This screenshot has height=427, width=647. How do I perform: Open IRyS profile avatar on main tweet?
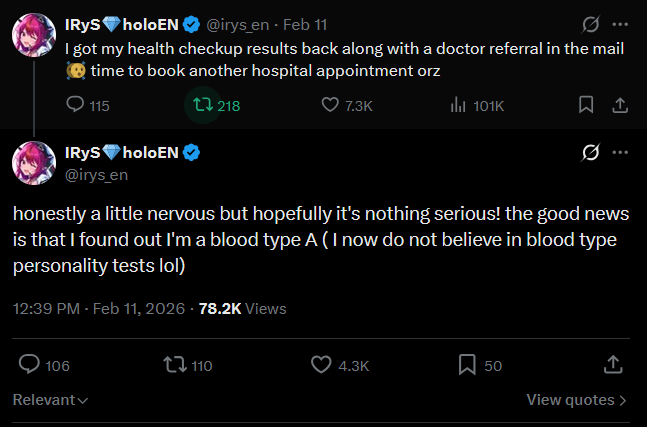34,163
